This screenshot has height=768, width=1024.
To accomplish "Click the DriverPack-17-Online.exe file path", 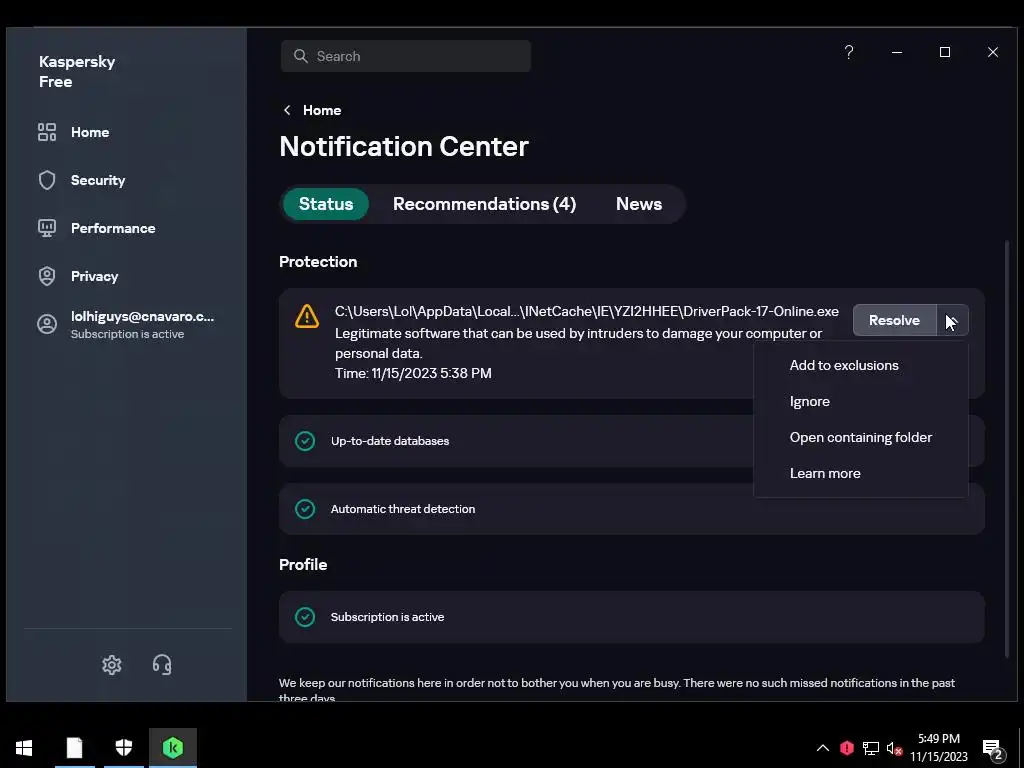I will pos(586,312).
